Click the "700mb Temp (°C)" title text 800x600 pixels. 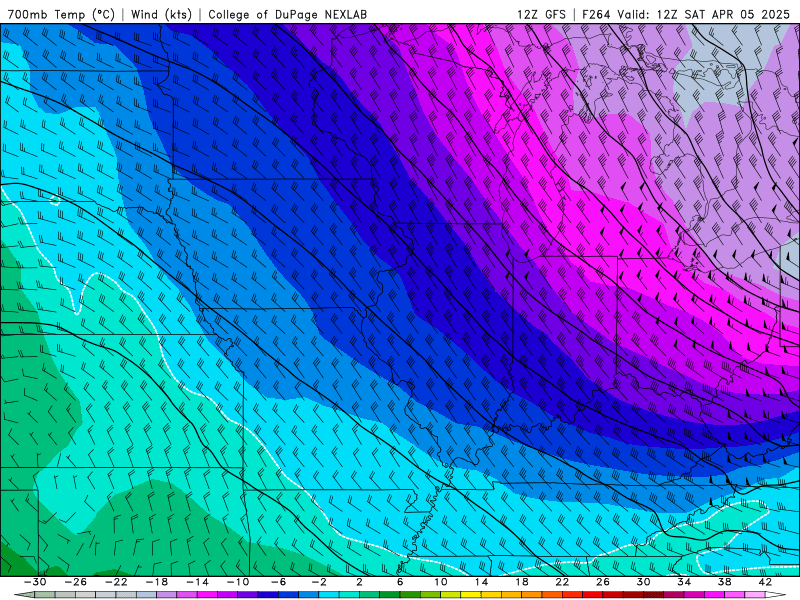pos(61,15)
